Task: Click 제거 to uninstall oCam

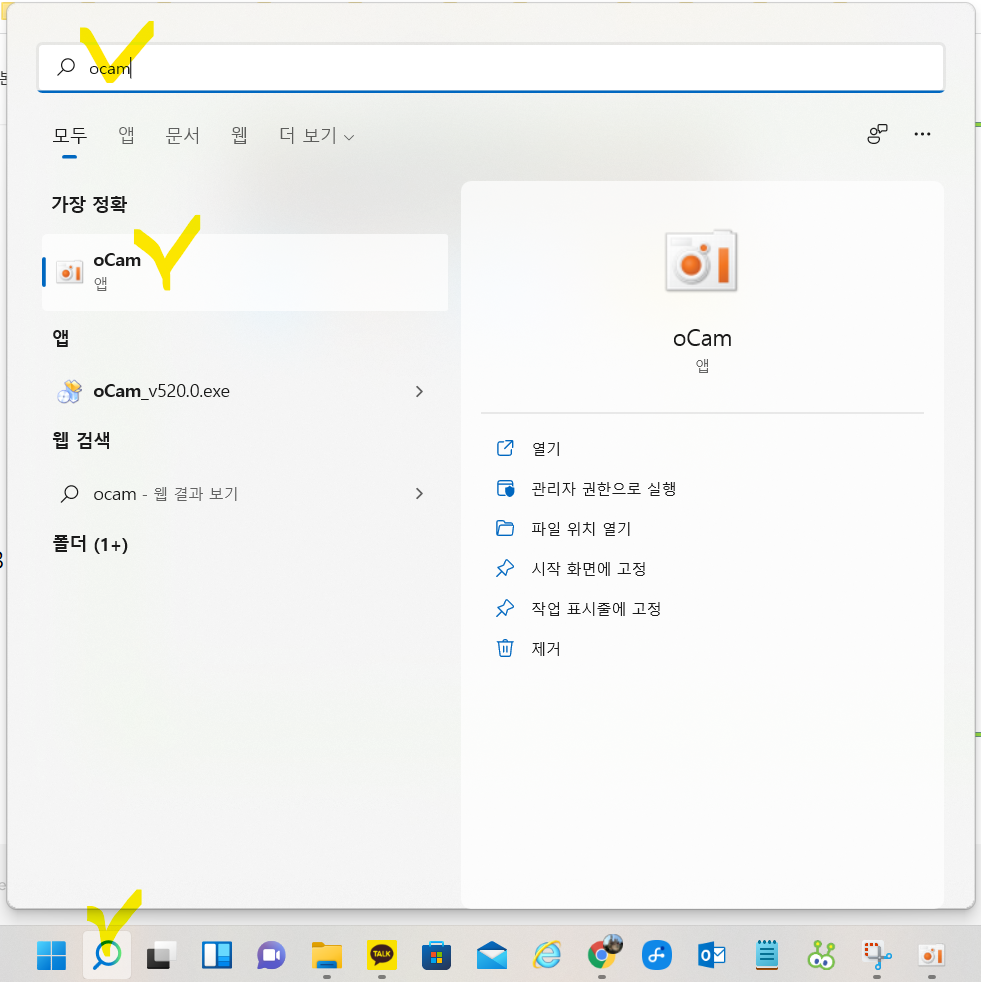Action: point(546,649)
